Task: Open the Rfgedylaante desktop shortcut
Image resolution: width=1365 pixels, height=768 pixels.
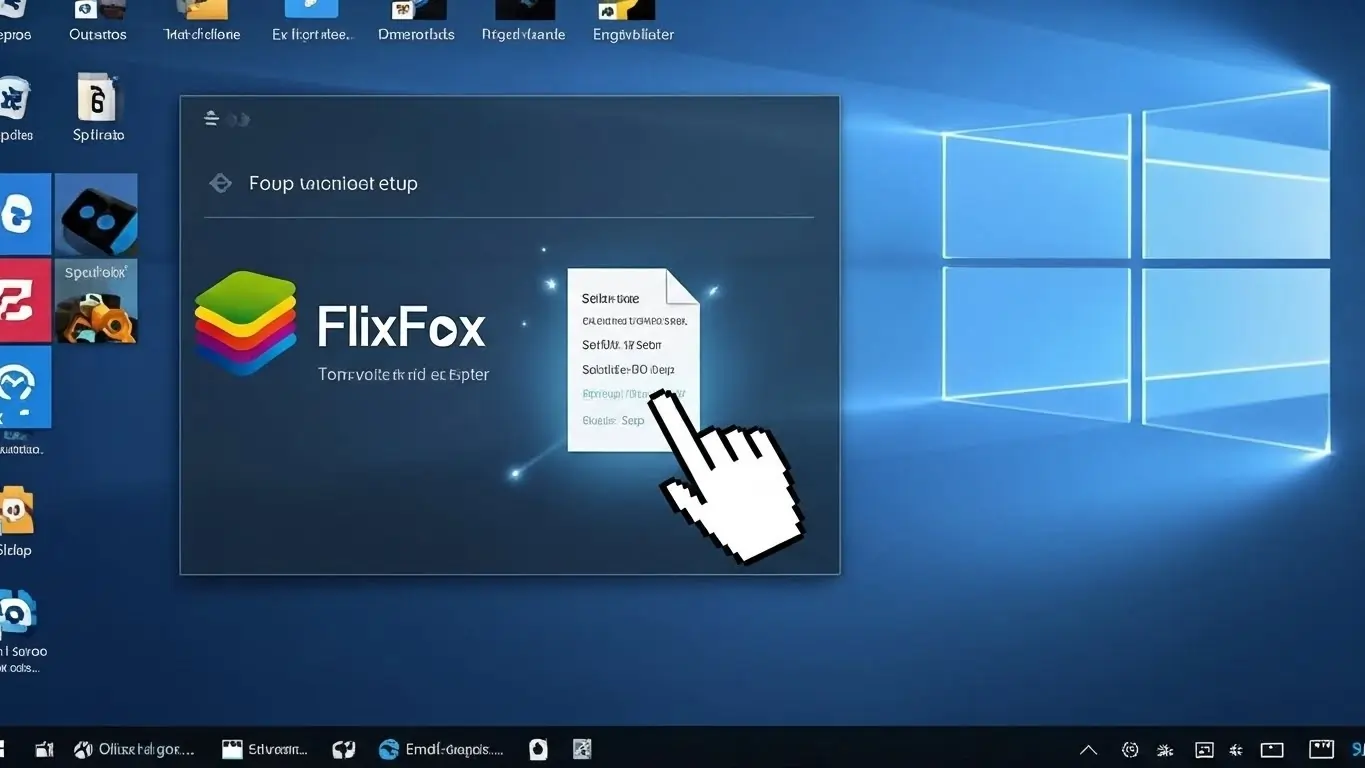Action: [x=523, y=22]
